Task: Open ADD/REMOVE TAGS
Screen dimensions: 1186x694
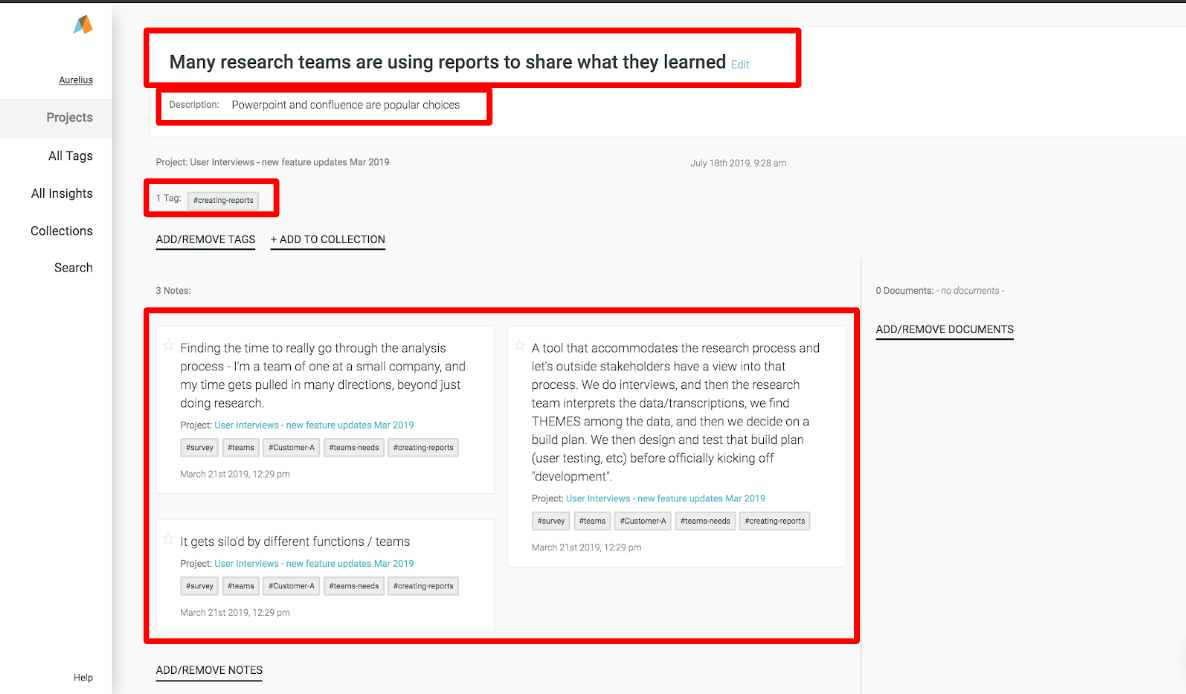Action: click(205, 237)
